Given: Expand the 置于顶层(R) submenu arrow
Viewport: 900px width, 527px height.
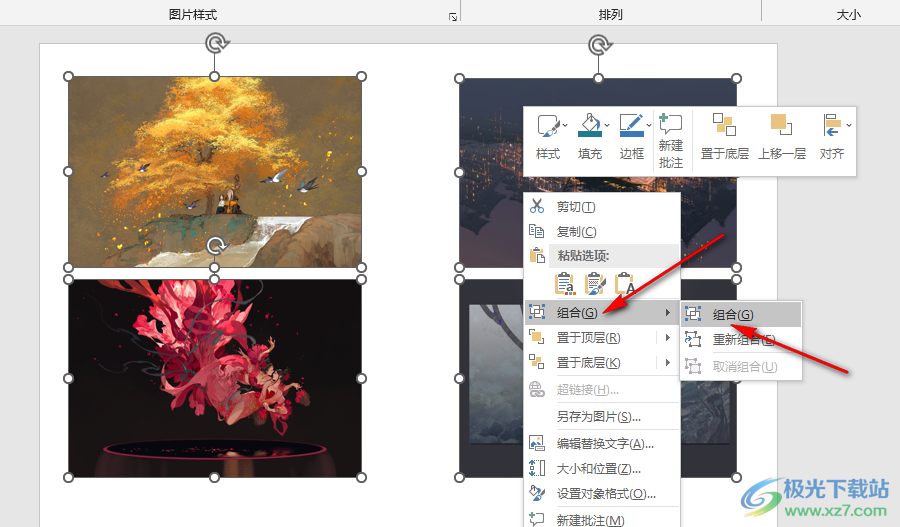Looking at the screenshot, I should (668, 338).
